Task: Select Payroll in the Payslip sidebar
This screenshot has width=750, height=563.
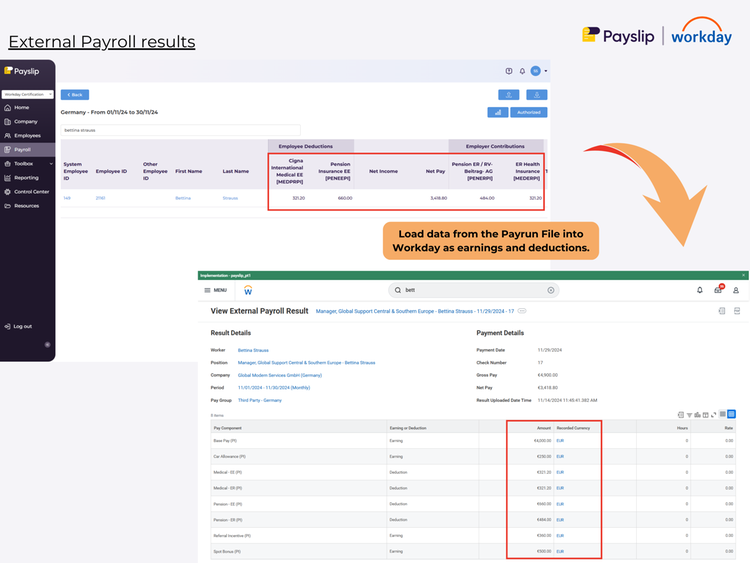Action: coord(21,149)
